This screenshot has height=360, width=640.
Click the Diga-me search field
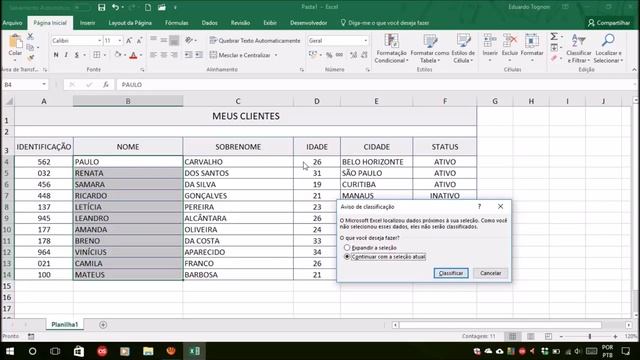[x=385, y=23]
